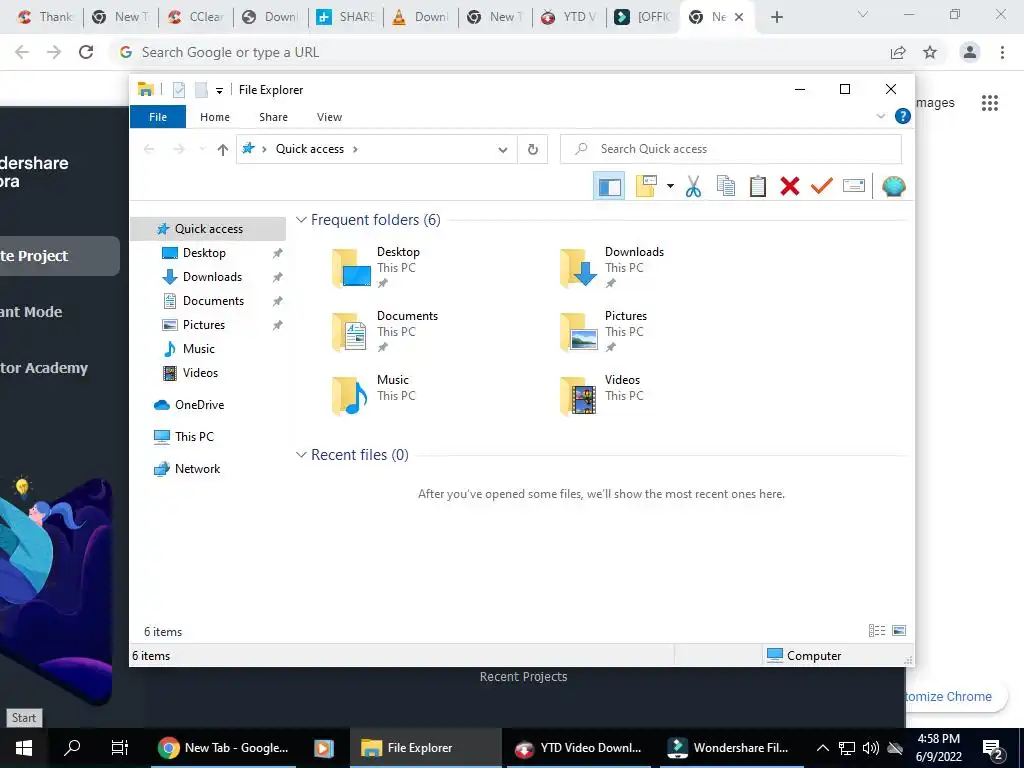Click the red X Delete icon
1024x768 pixels.
(790, 186)
